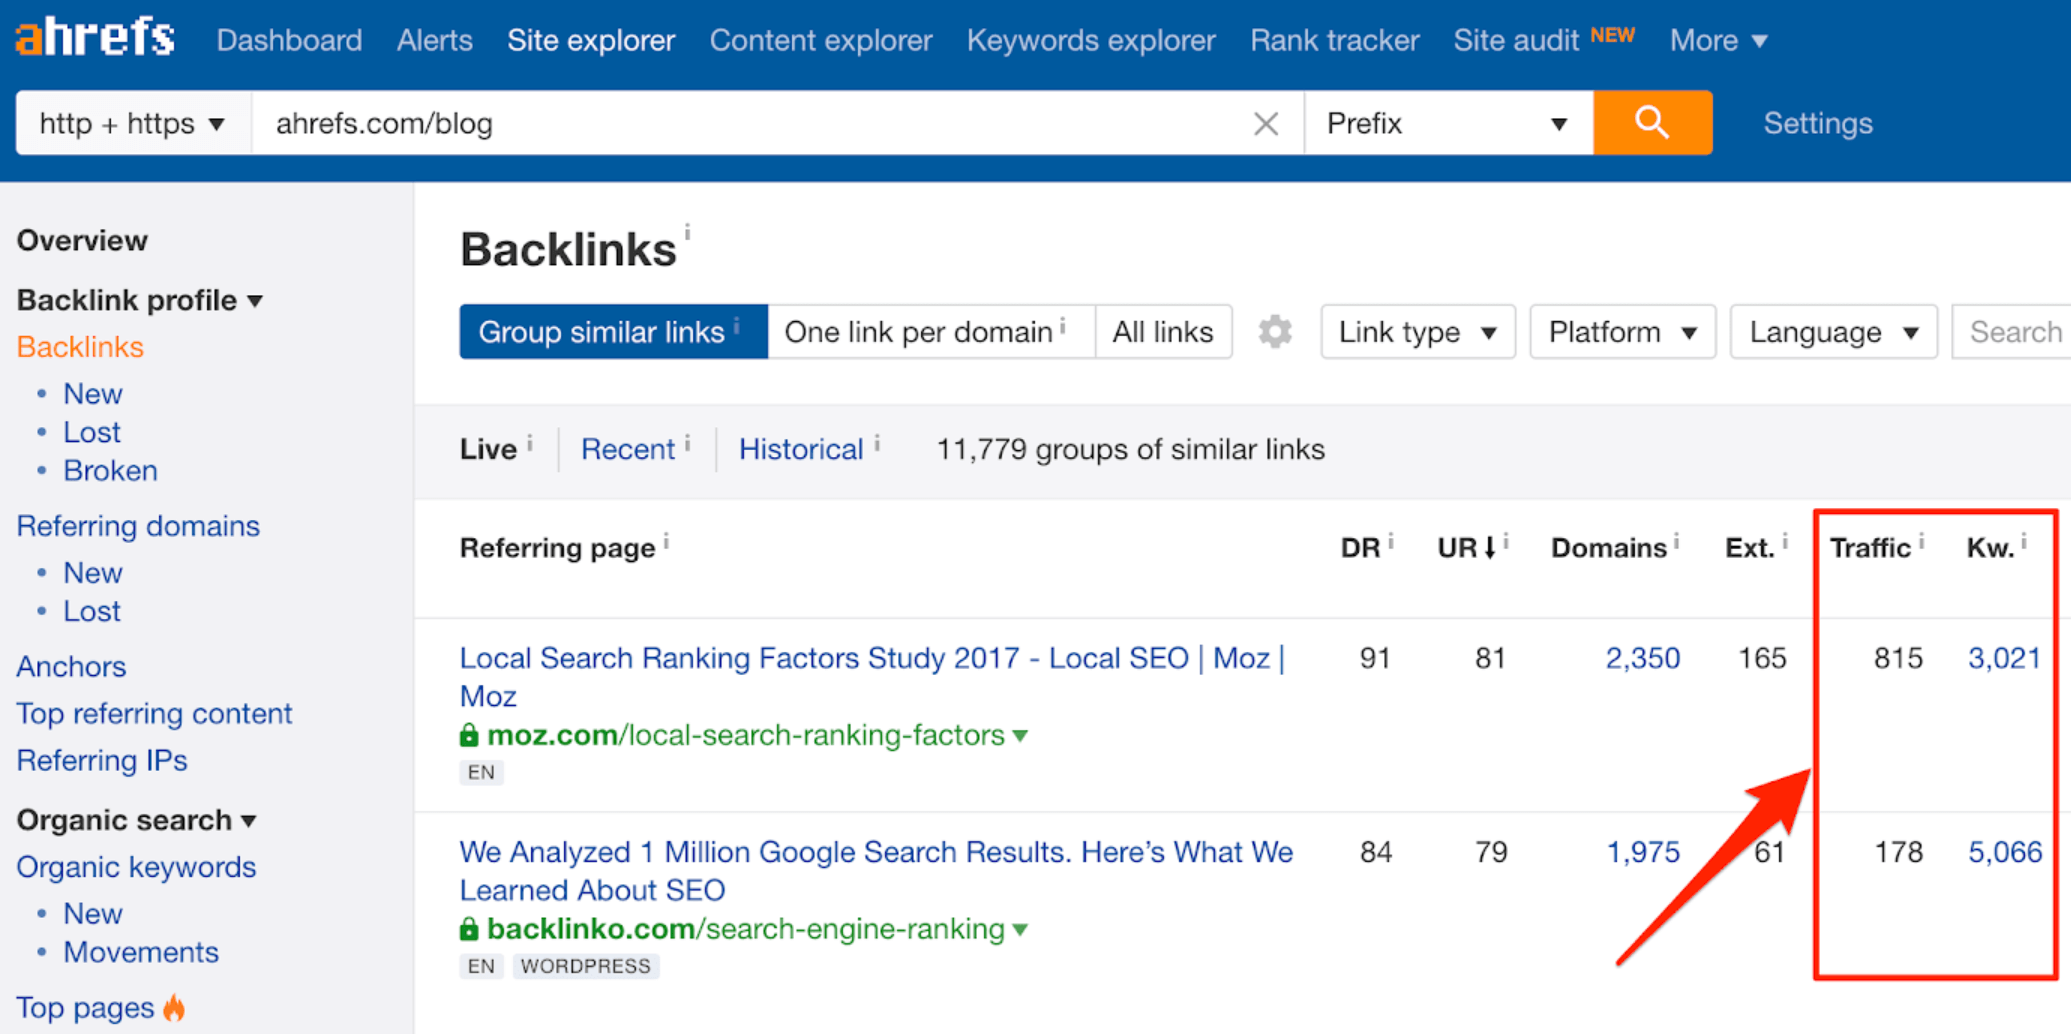2071x1034 pixels.
Task: Show info icon beside Kw. column
Action: click(2023, 541)
